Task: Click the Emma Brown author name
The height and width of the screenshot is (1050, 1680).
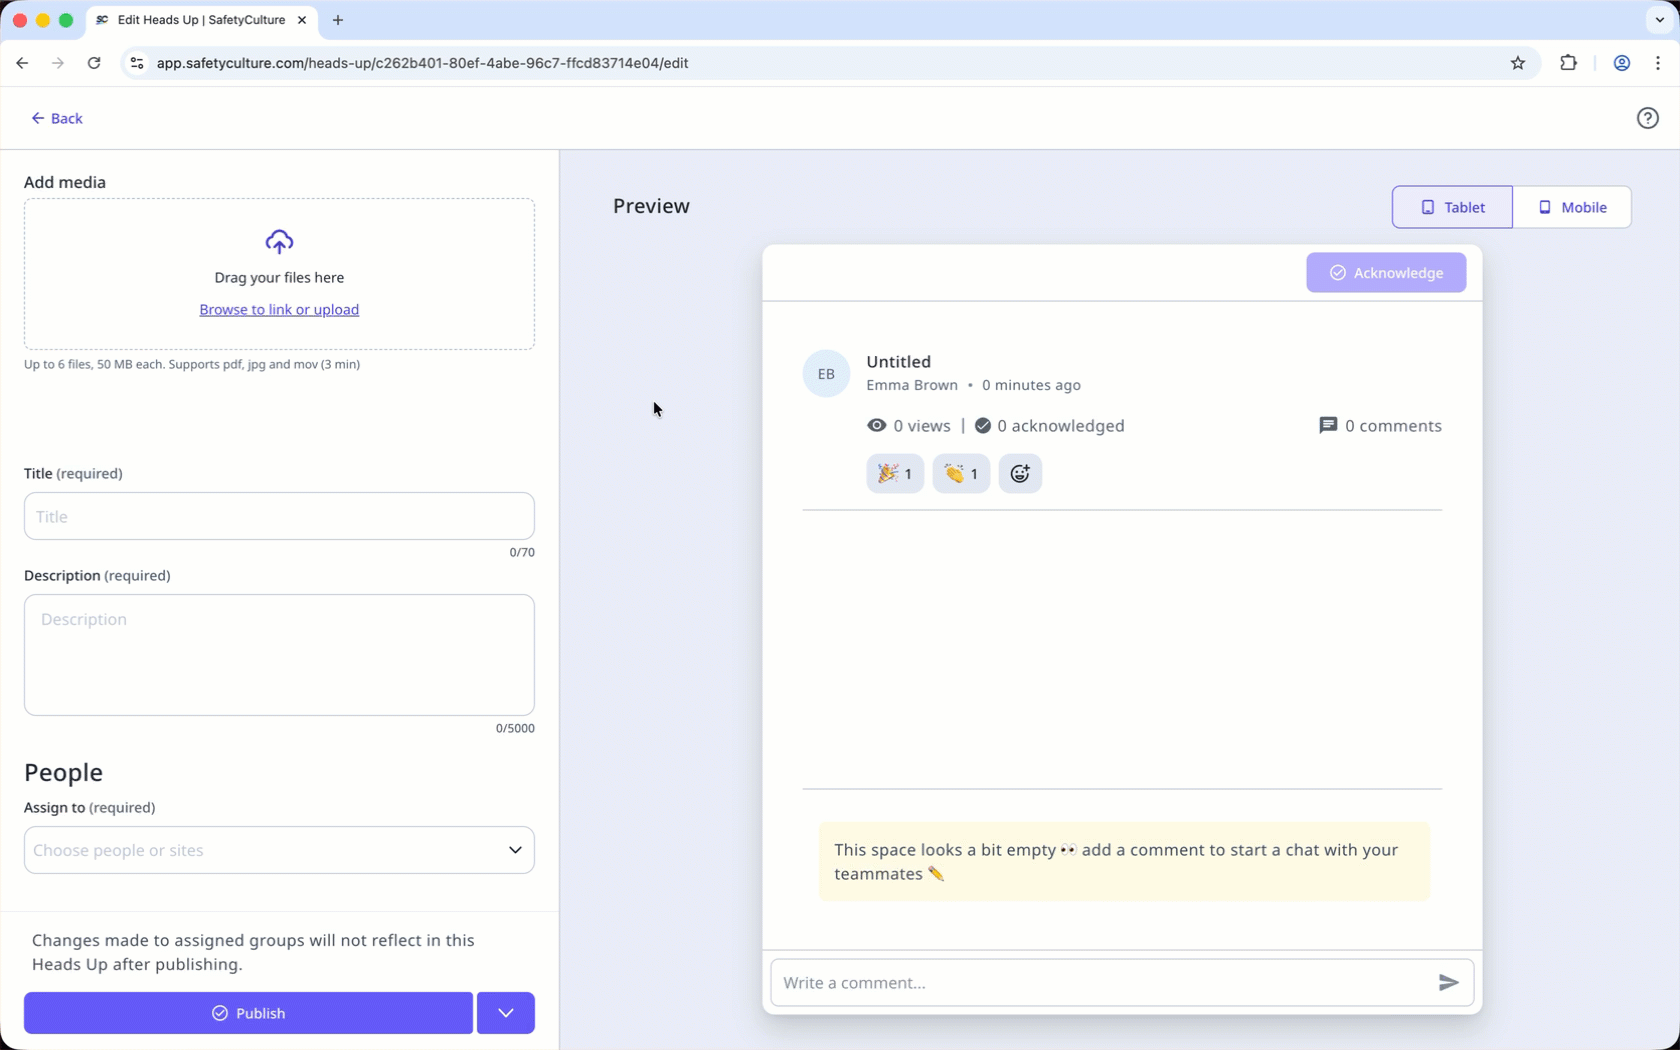Action: coord(912,385)
